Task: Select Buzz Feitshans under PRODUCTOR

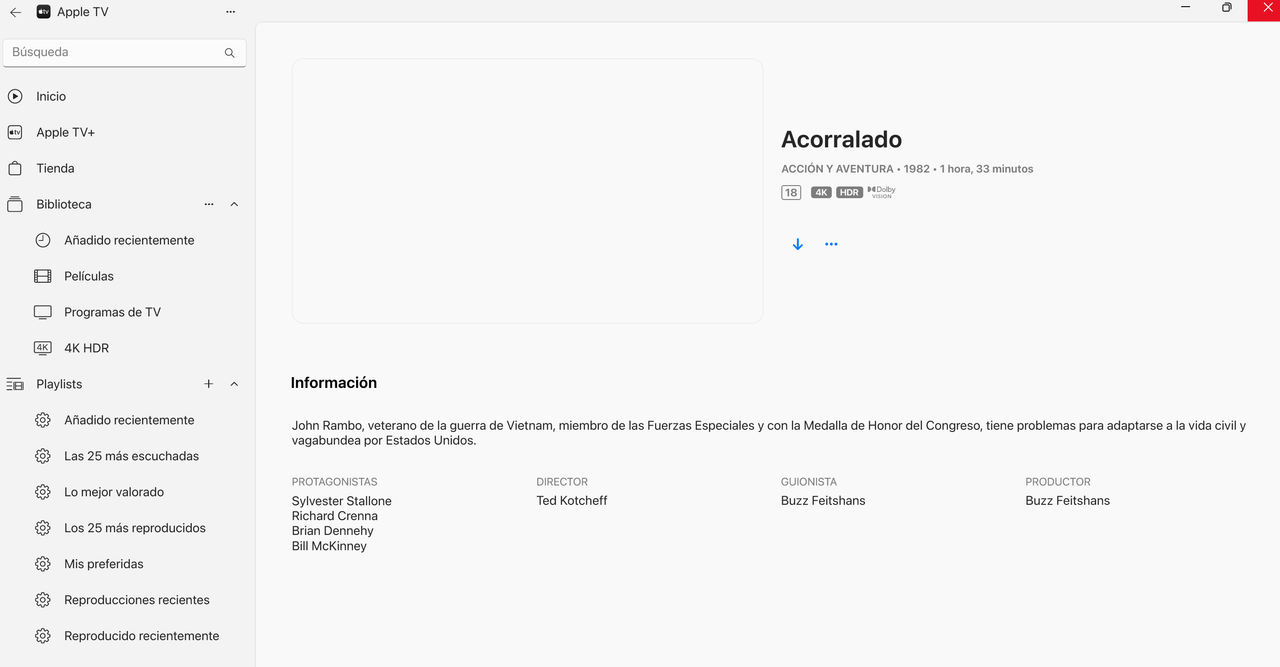Action: click(x=1067, y=501)
